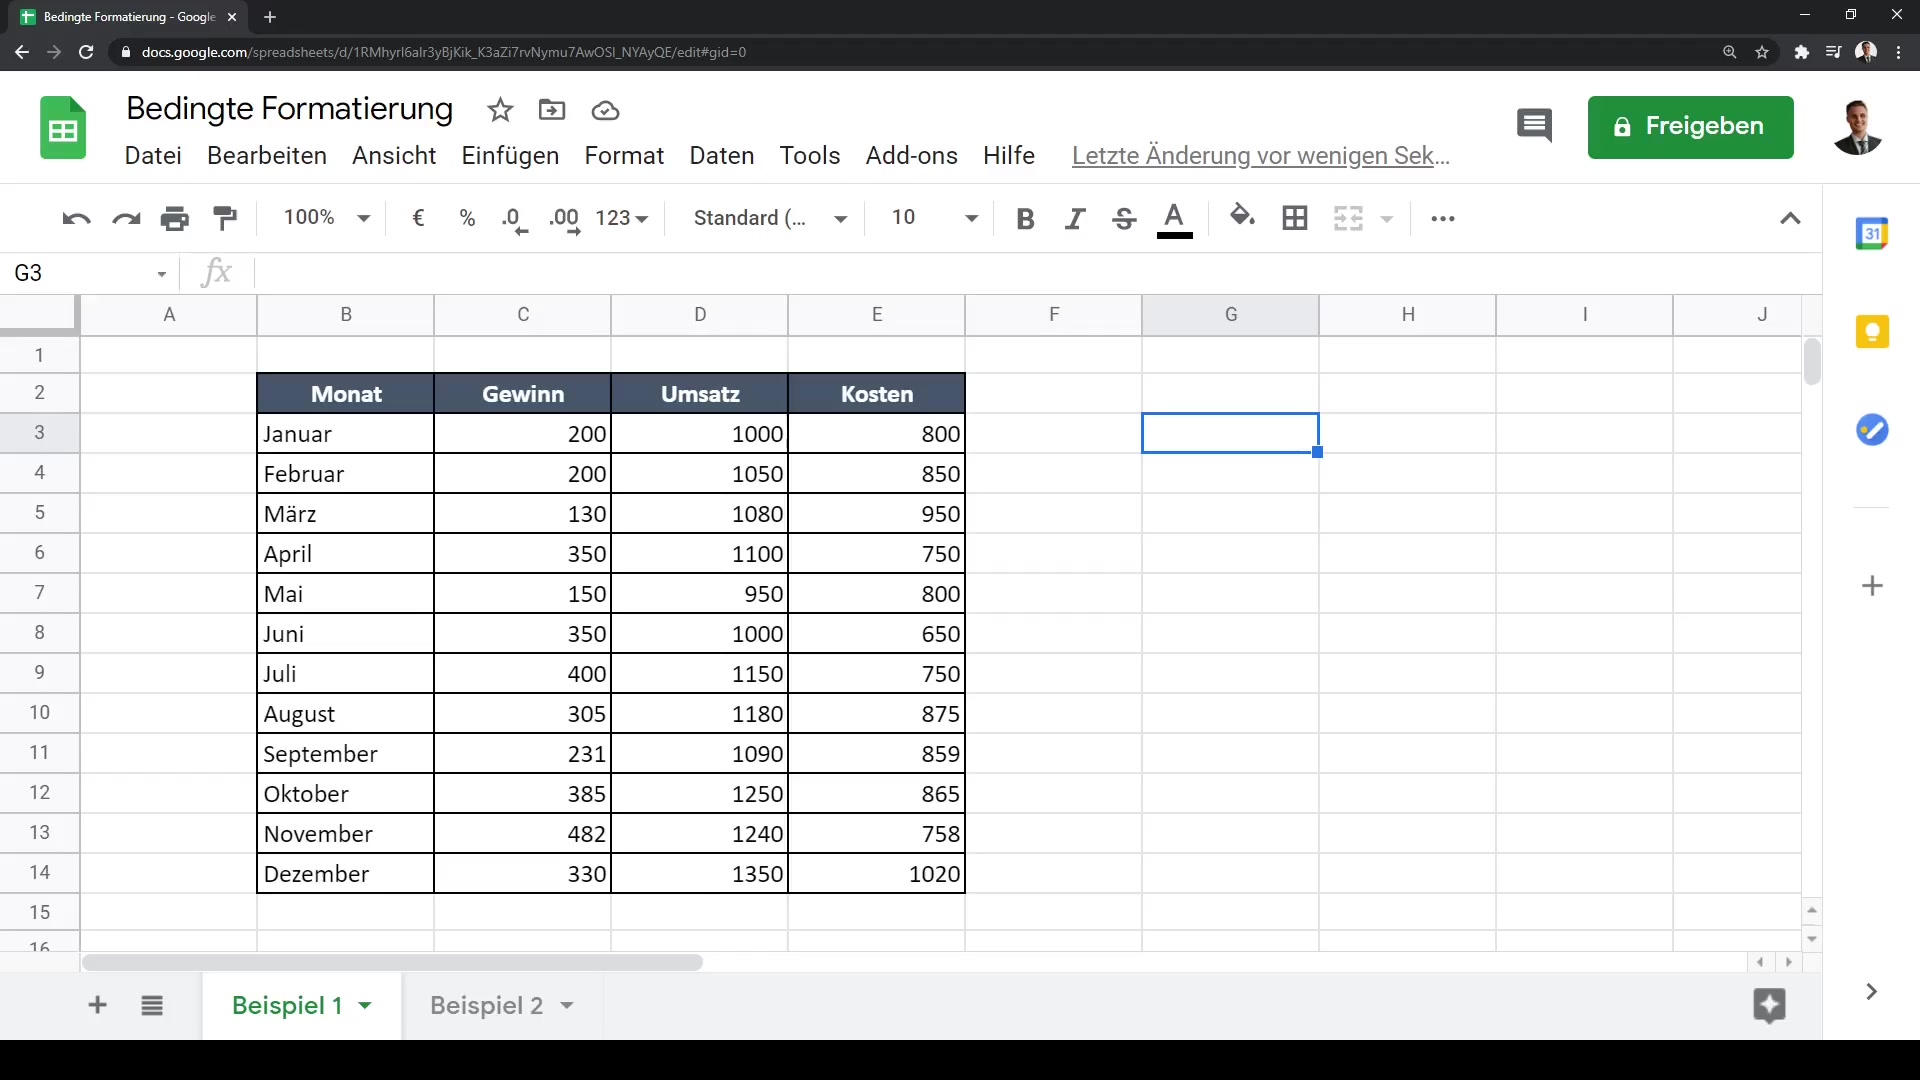Toggle bold formatting

click(x=1025, y=218)
